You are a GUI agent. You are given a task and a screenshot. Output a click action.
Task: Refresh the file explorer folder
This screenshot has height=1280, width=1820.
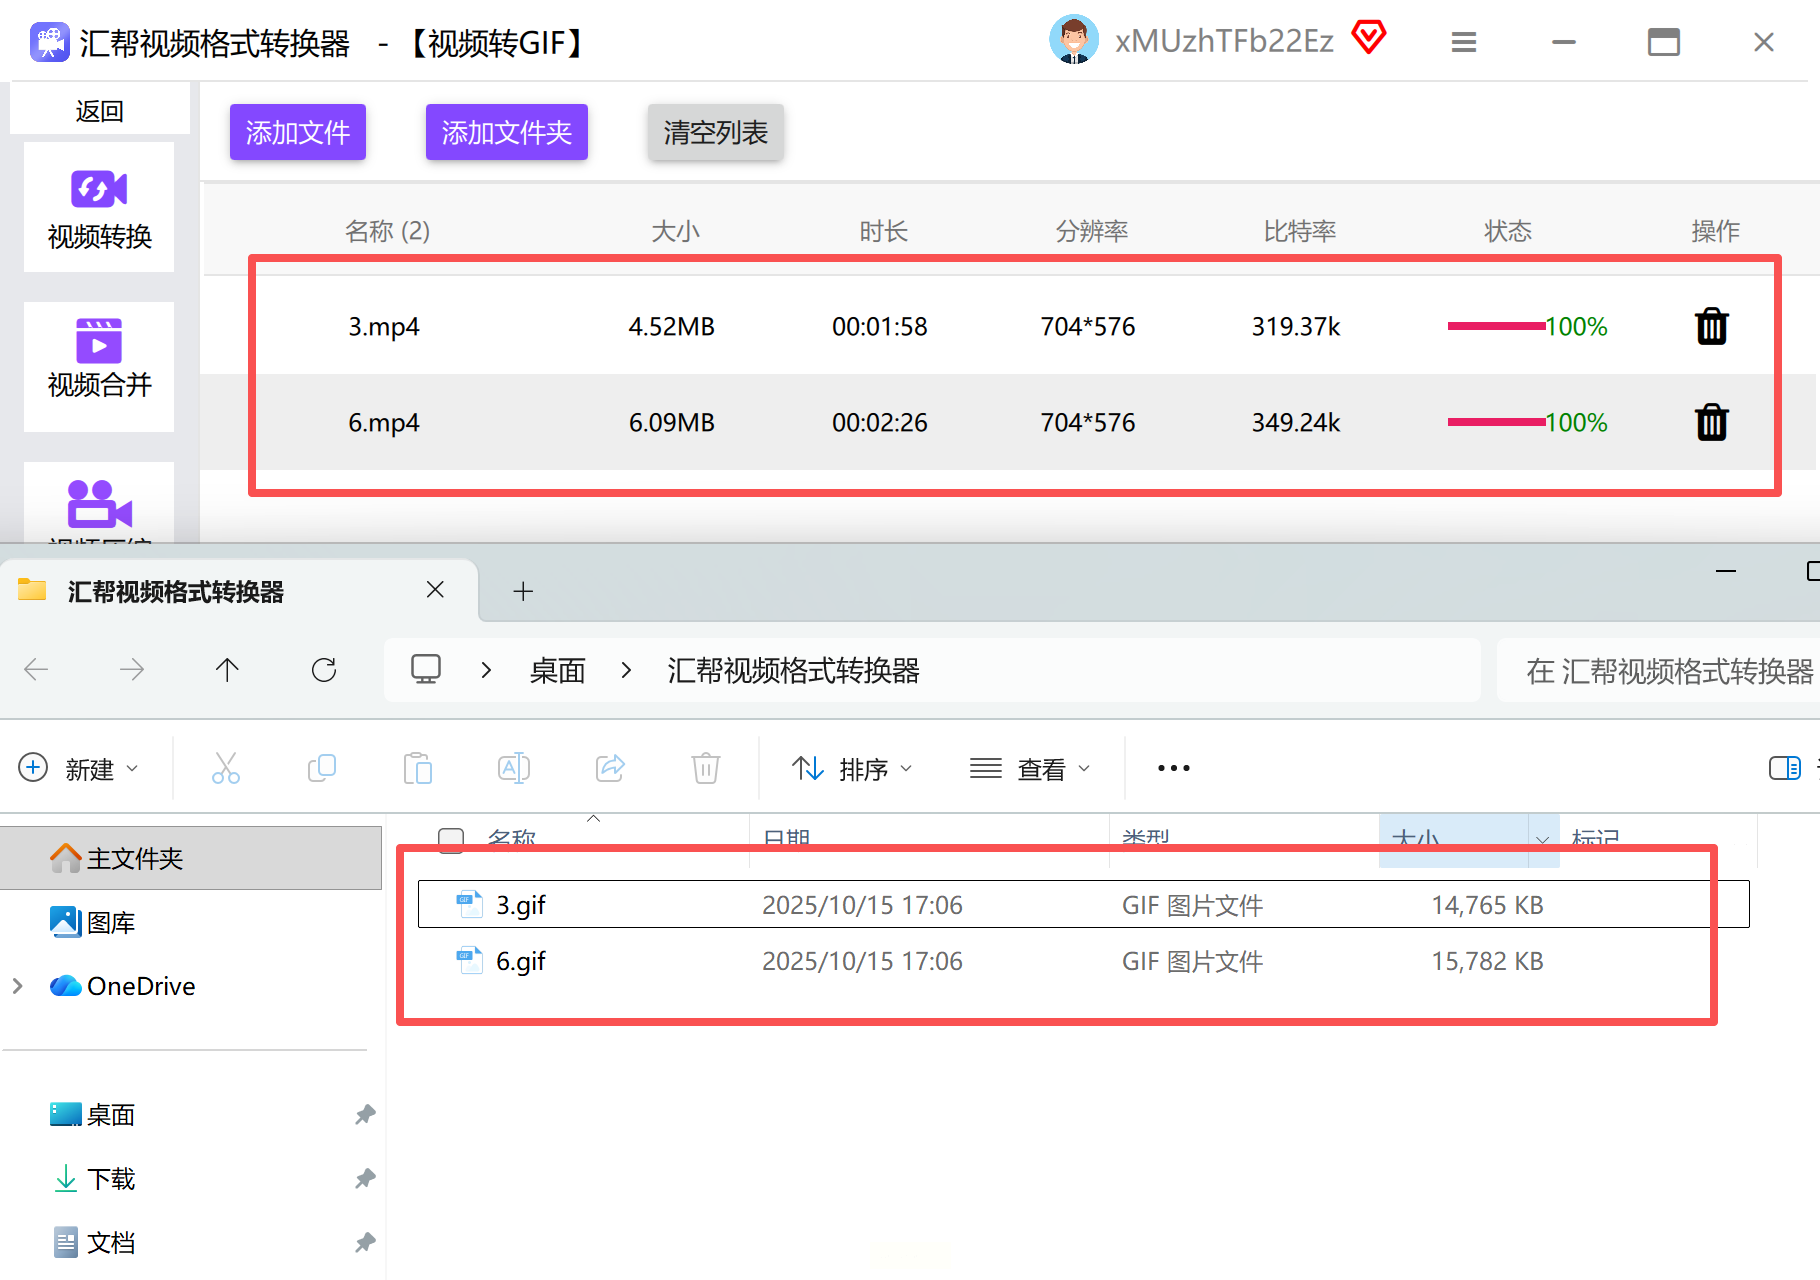click(x=324, y=670)
